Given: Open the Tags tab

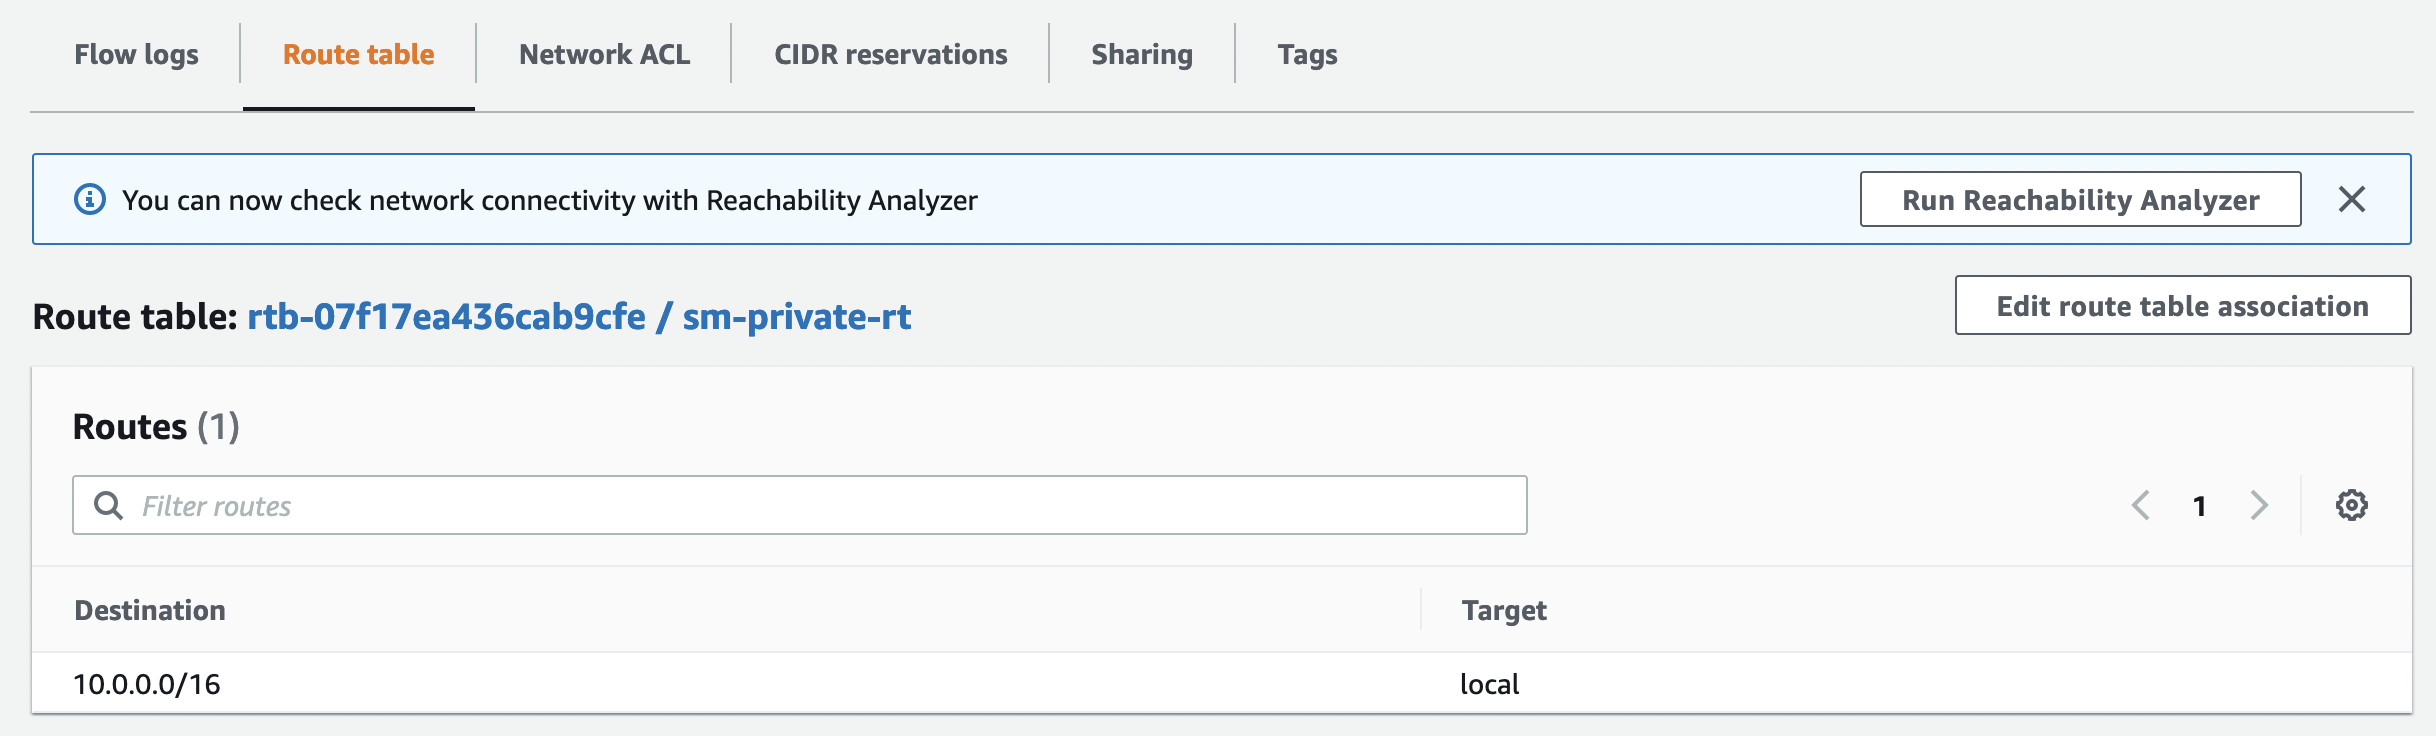Looking at the screenshot, I should point(1307,54).
